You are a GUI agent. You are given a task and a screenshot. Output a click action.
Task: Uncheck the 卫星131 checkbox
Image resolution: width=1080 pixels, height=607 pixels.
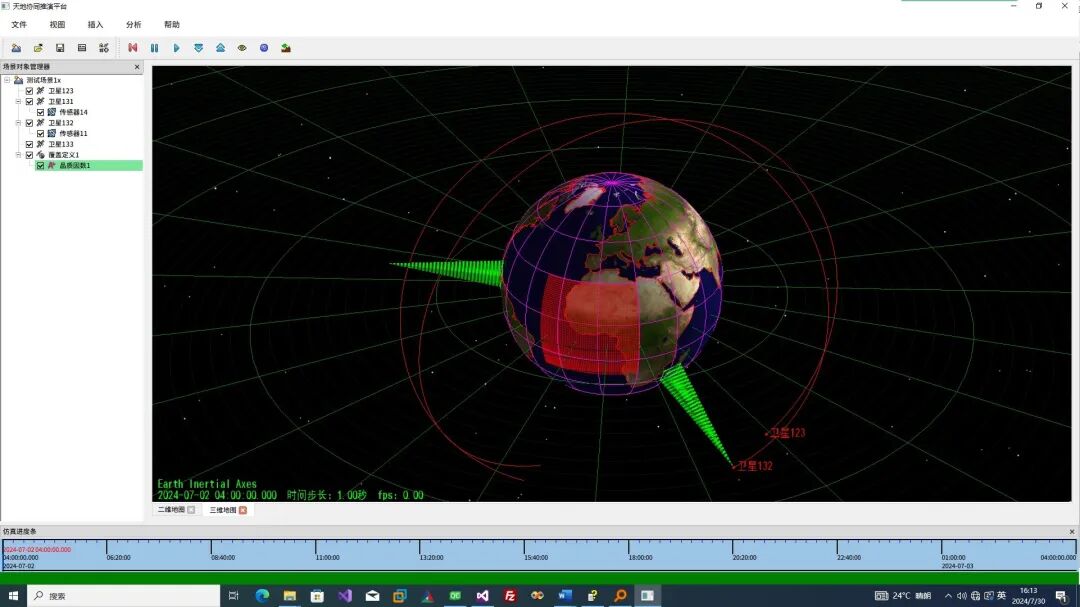coord(30,101)
